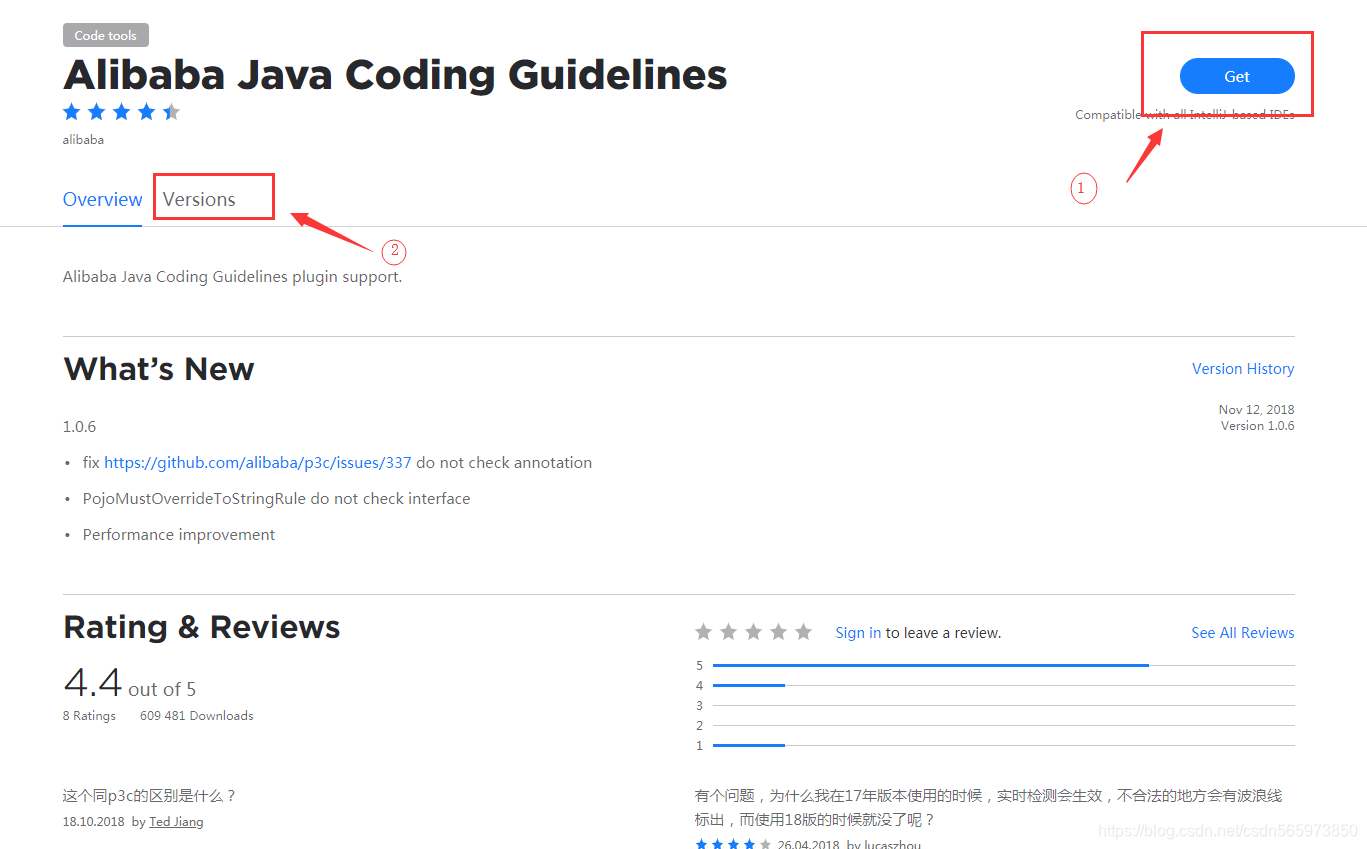
Task: Click the 4-star rating distribution bar
Action: 1003,685
